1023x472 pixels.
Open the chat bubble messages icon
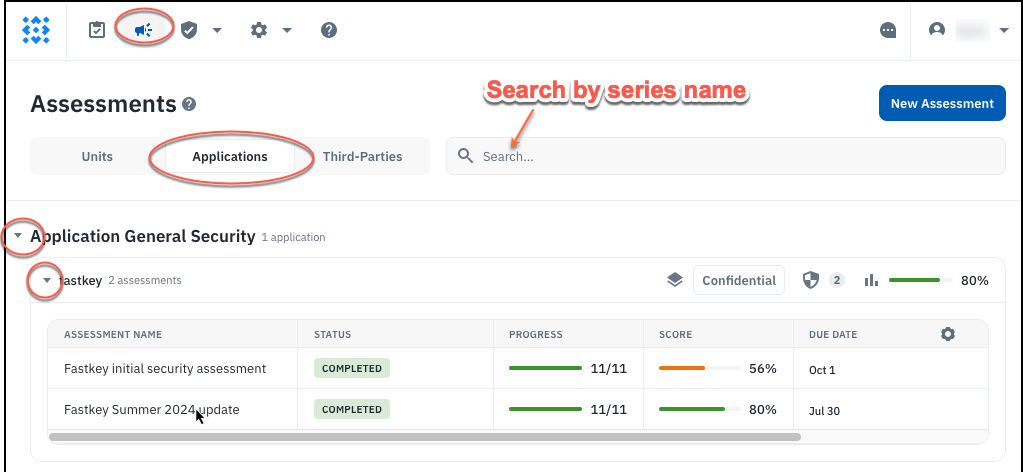coord(887,30)
